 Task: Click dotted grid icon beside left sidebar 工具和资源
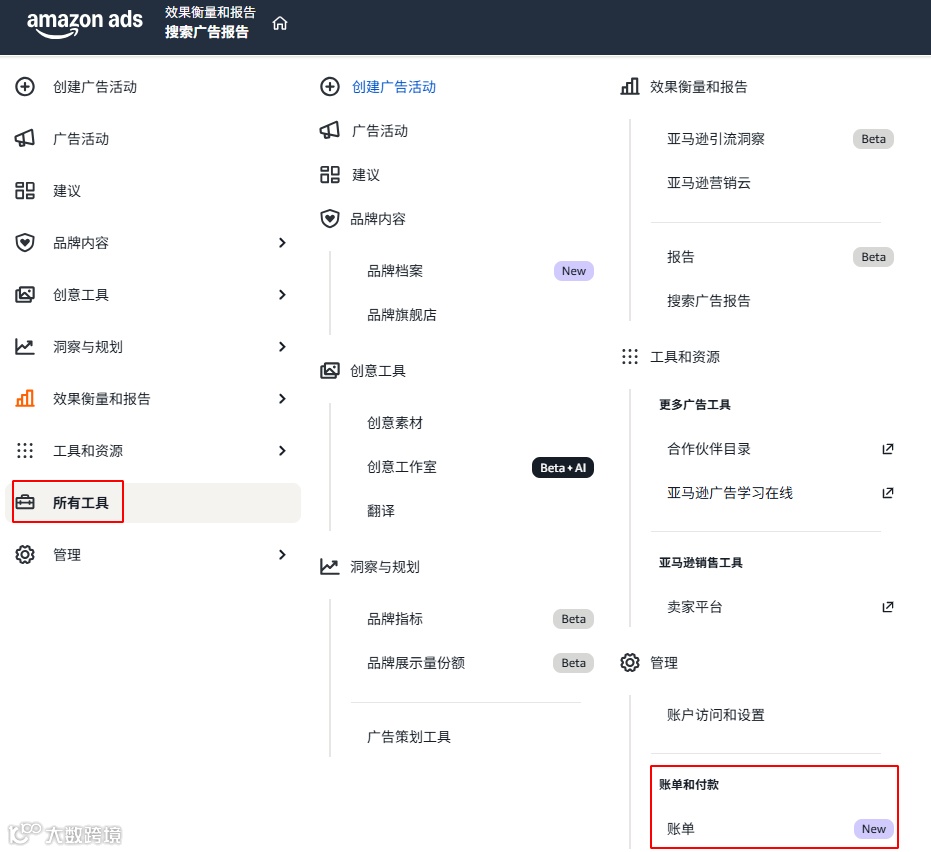coord(25,450)
